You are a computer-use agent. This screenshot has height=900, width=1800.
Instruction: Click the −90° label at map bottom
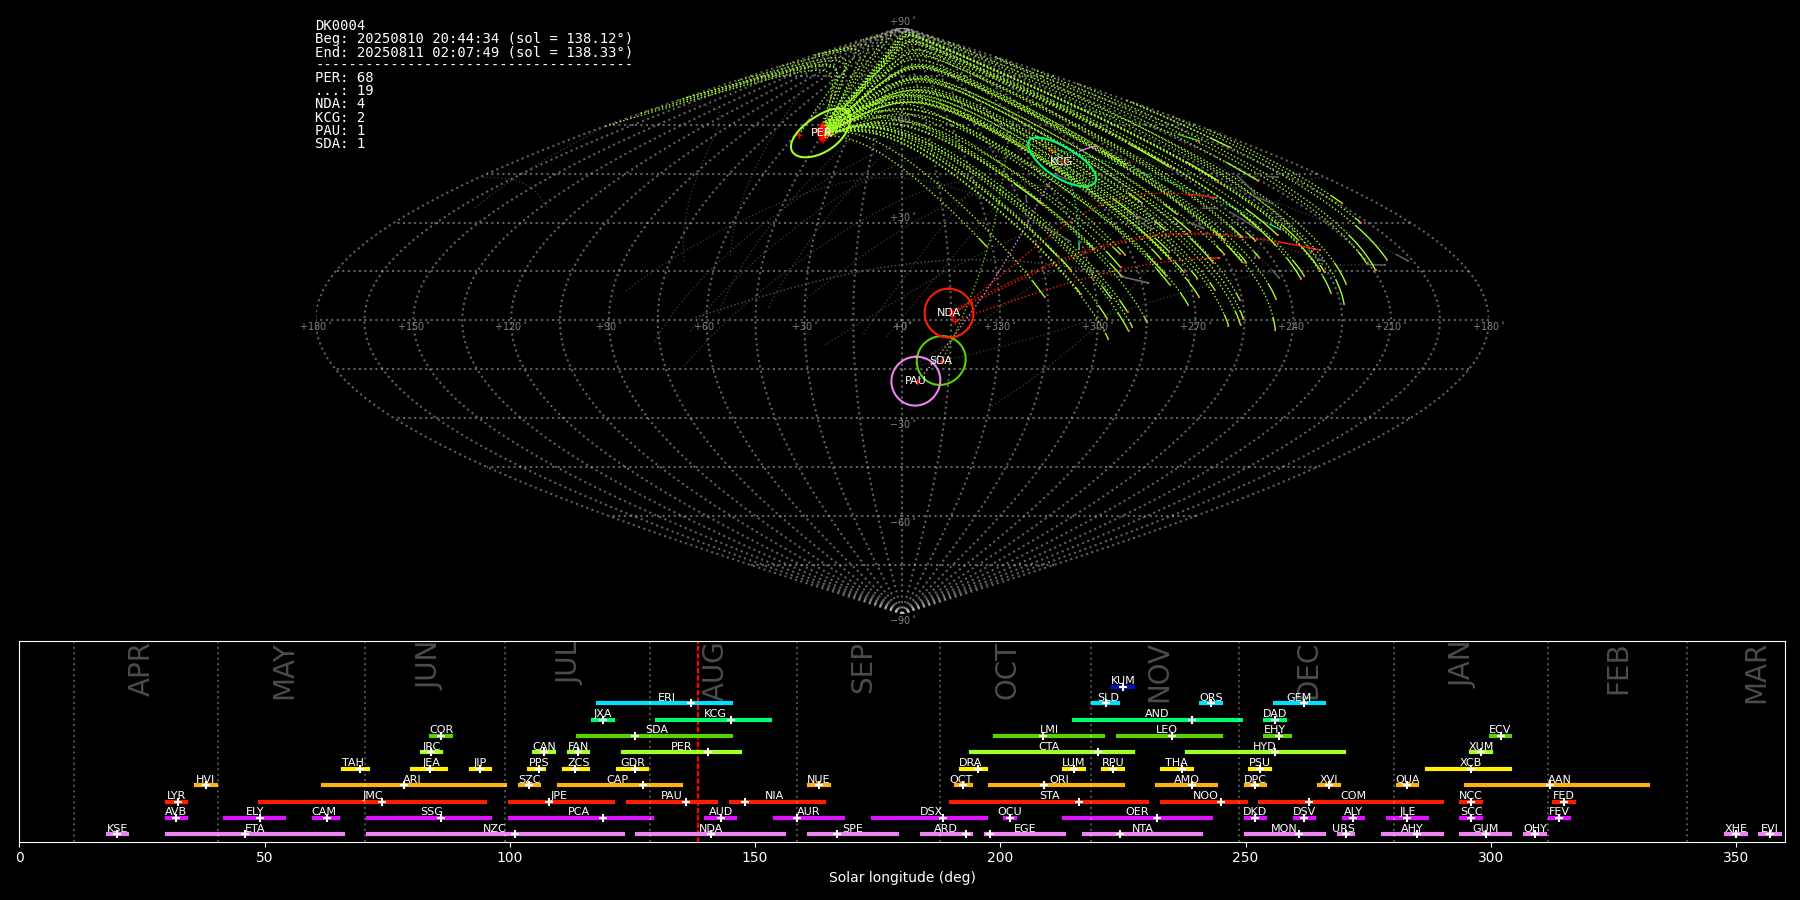tap(902, 621)
